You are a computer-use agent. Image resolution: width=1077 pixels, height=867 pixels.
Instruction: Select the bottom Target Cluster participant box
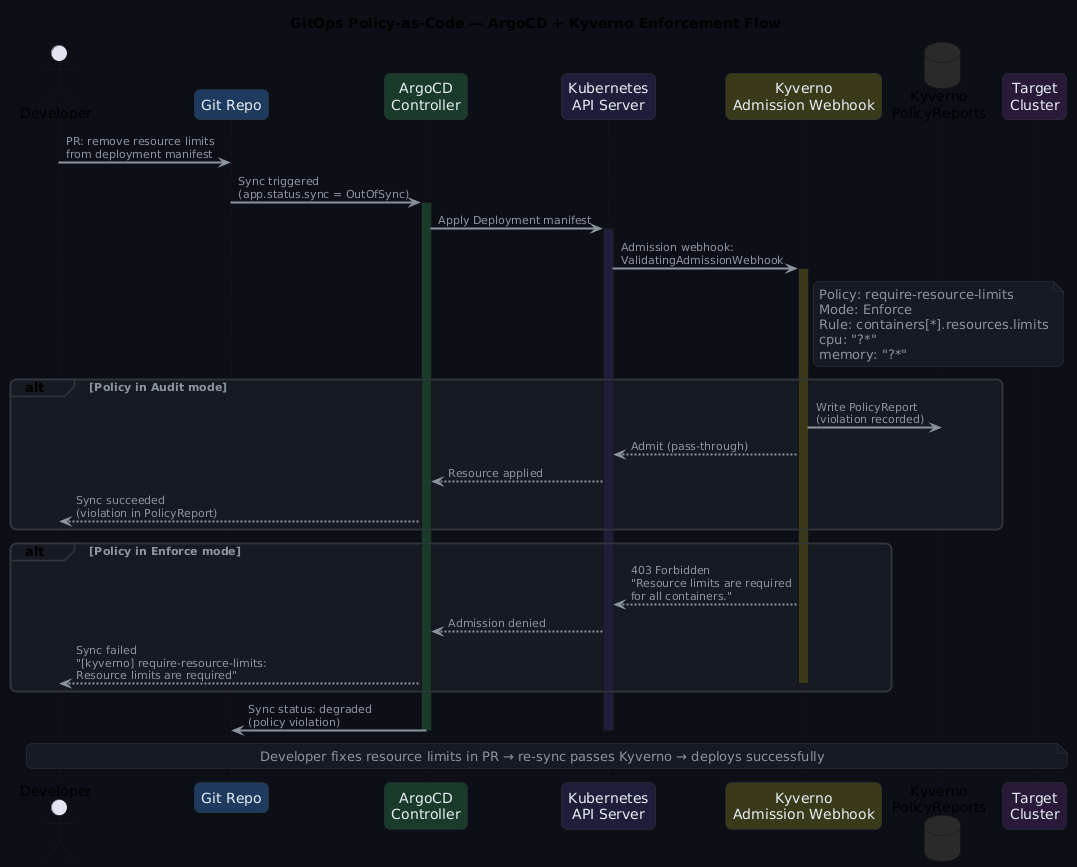(x=1034, y=806)
